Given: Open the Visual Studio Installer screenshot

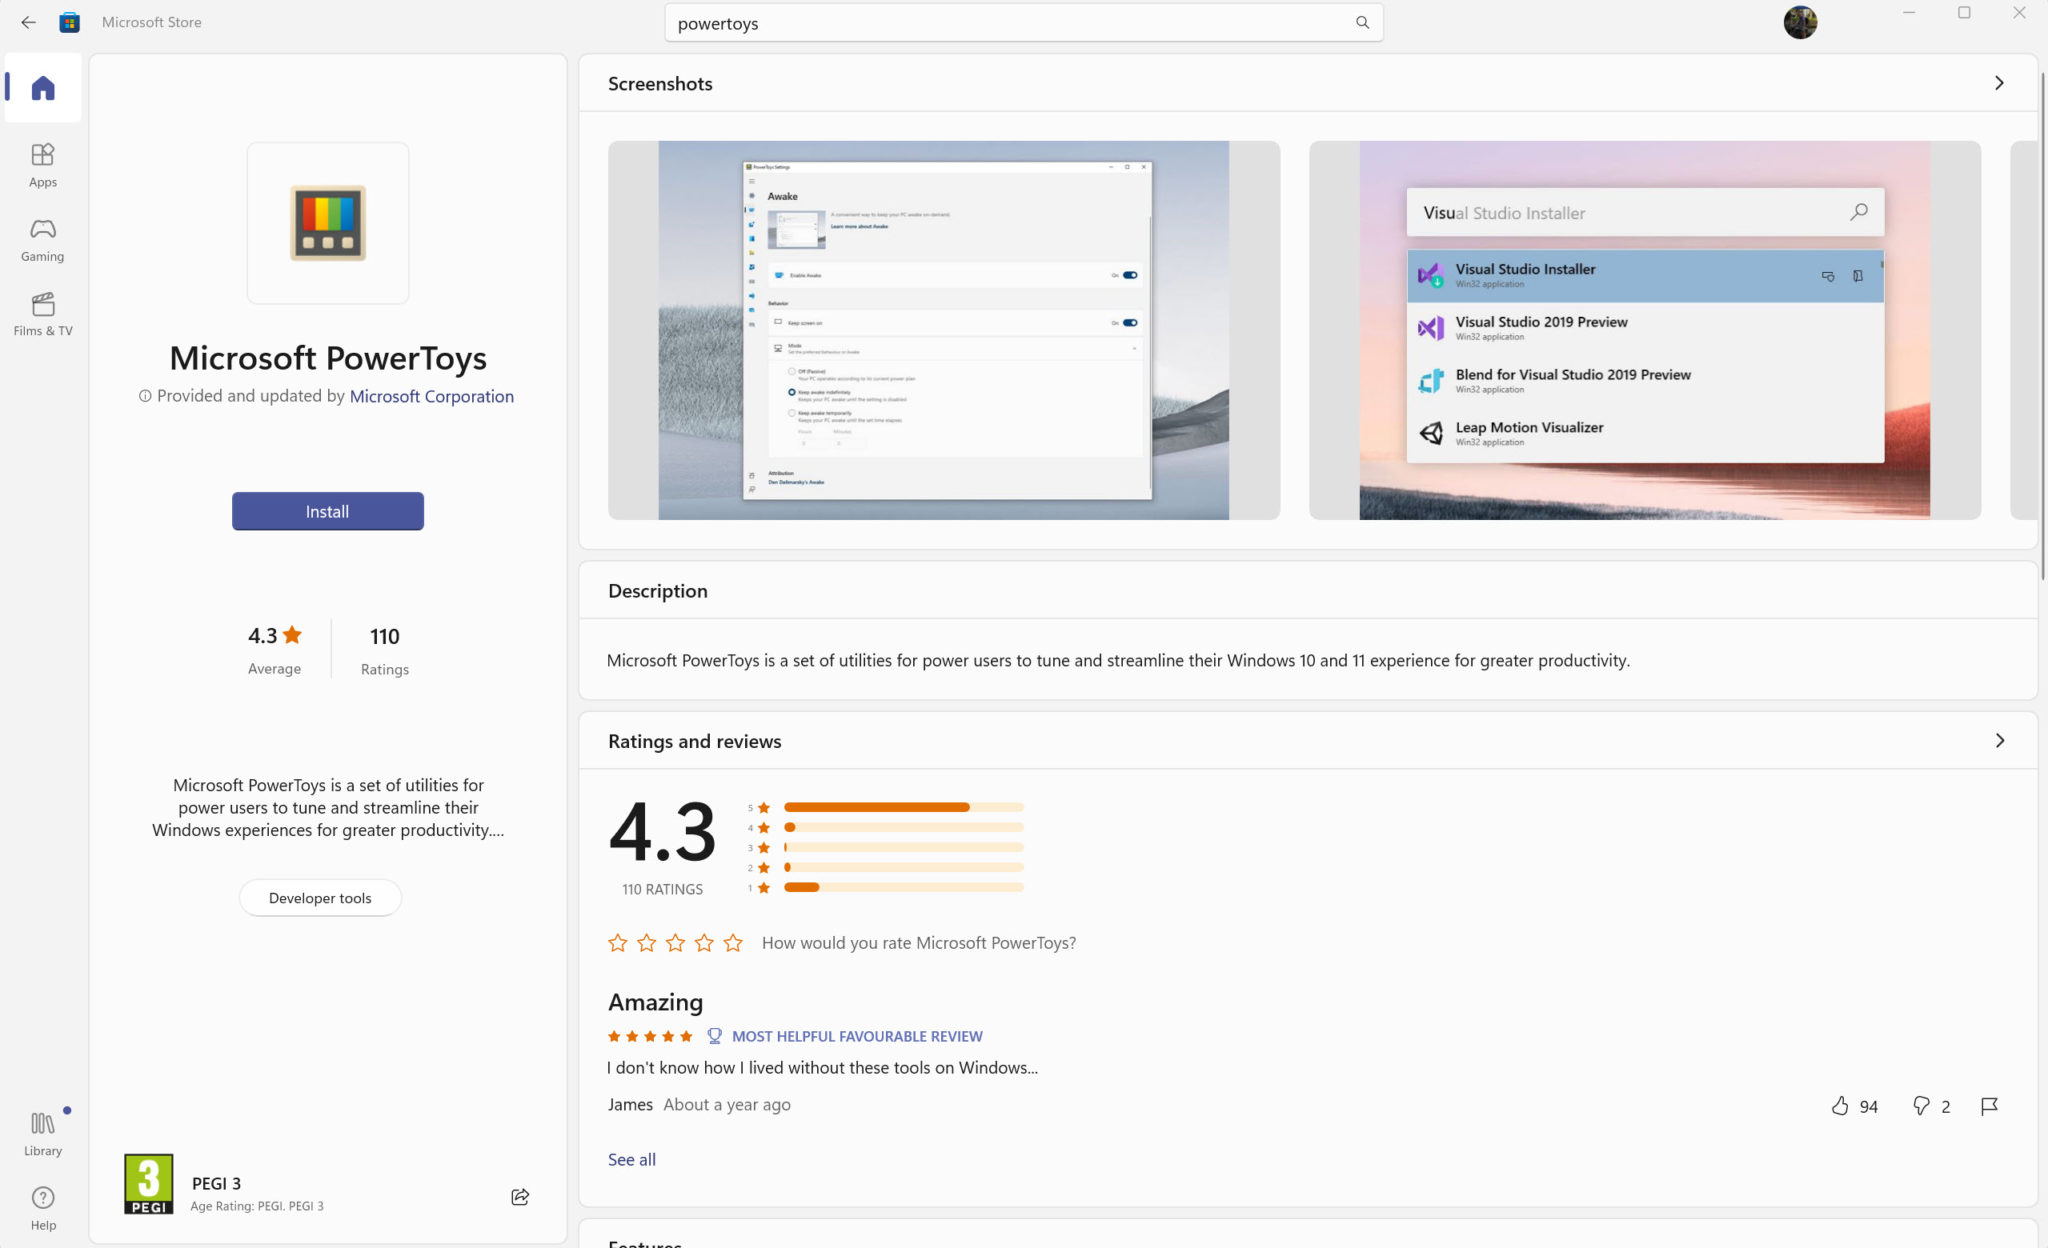Looking at the screenshot, I should [x=1644, y=330].
